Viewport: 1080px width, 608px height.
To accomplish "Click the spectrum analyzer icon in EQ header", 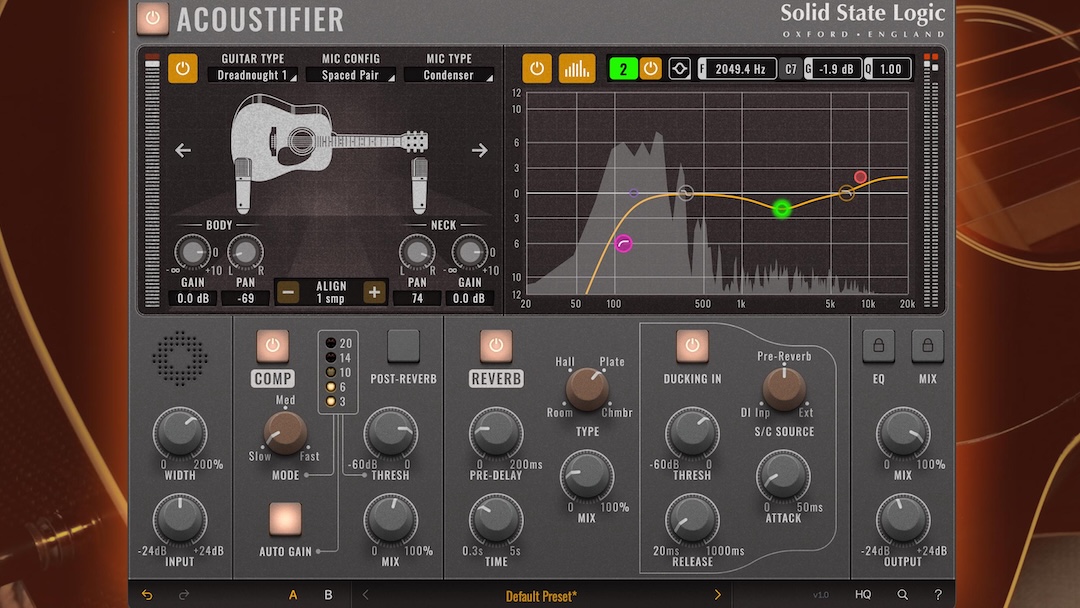I will pos(577,68).
